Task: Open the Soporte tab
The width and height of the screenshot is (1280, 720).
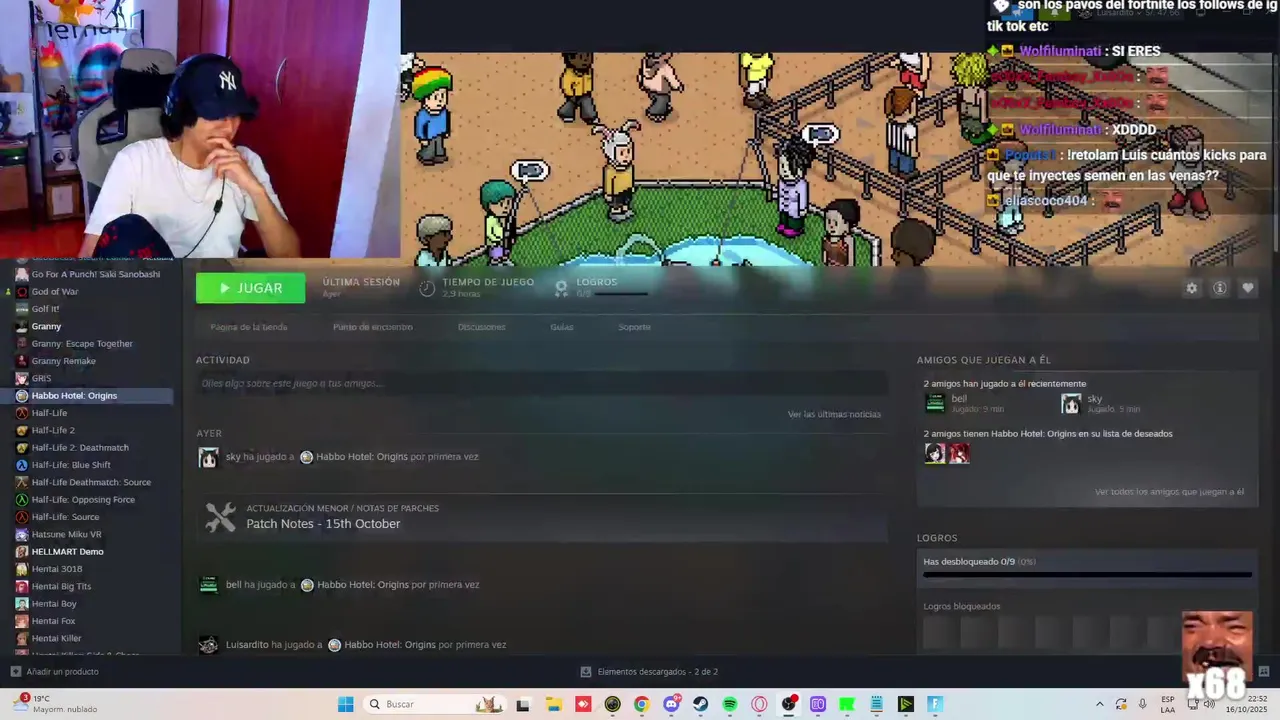Action: (634, 327)
